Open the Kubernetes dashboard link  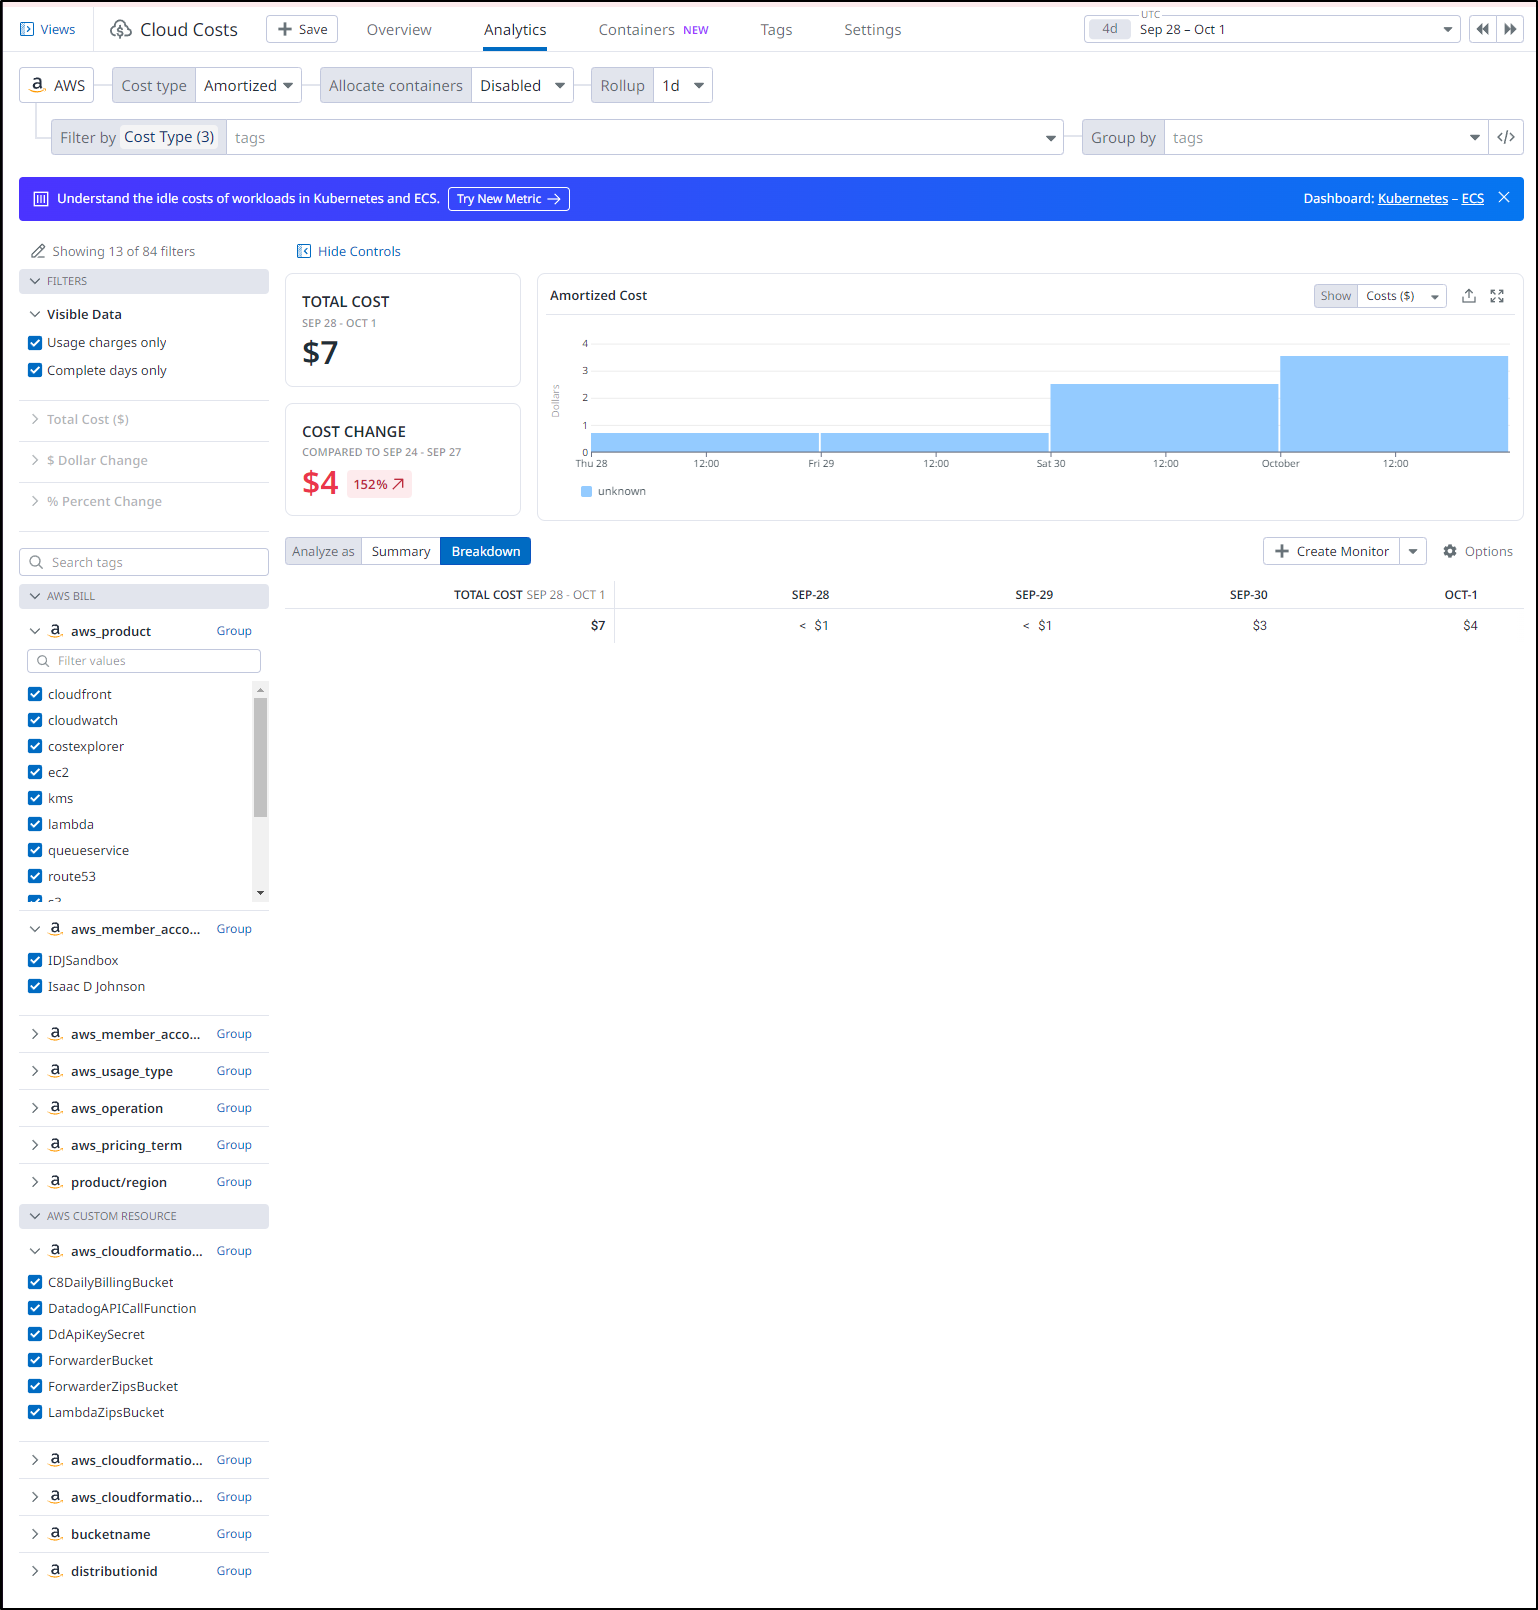[1412, 199]
